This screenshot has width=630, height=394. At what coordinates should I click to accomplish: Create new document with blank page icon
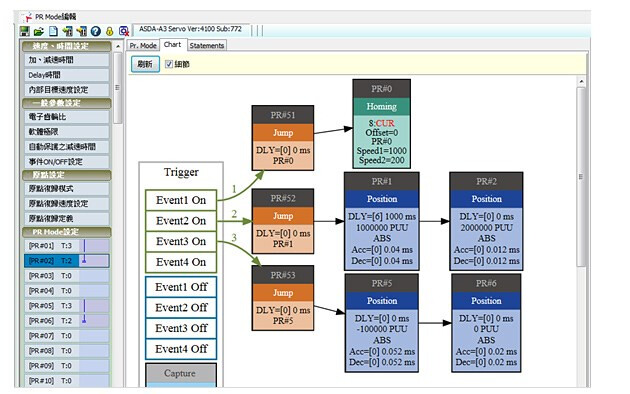53,31
